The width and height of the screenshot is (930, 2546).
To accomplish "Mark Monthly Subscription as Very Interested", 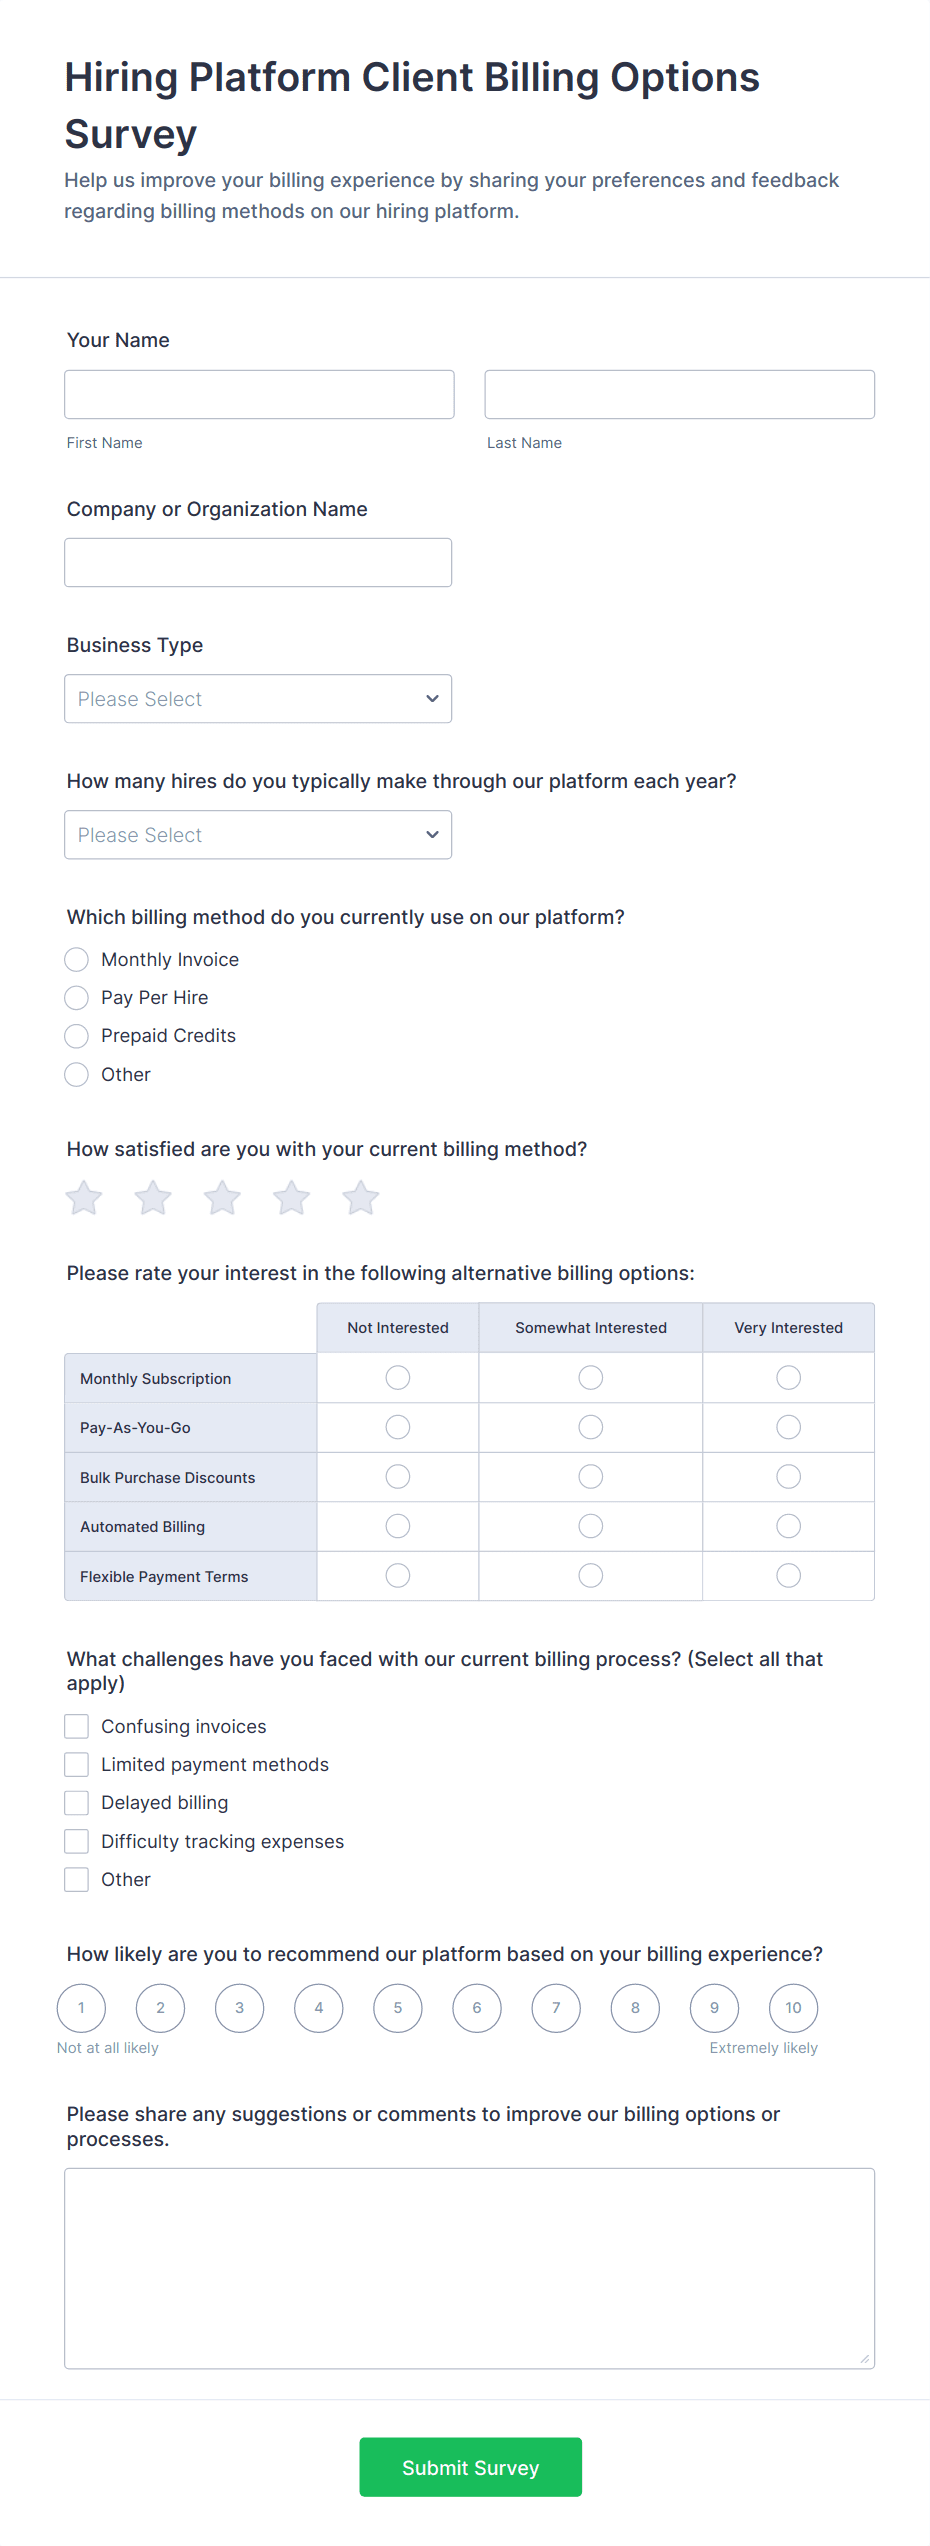I will pos(788,1378).
